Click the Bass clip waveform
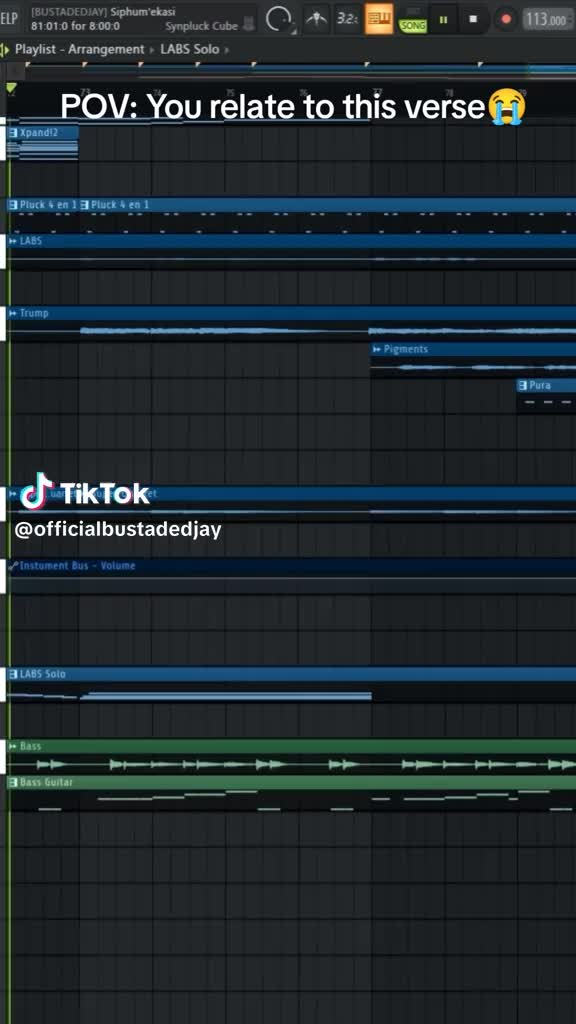576x1024 pixels. click(x=291, y=764)
